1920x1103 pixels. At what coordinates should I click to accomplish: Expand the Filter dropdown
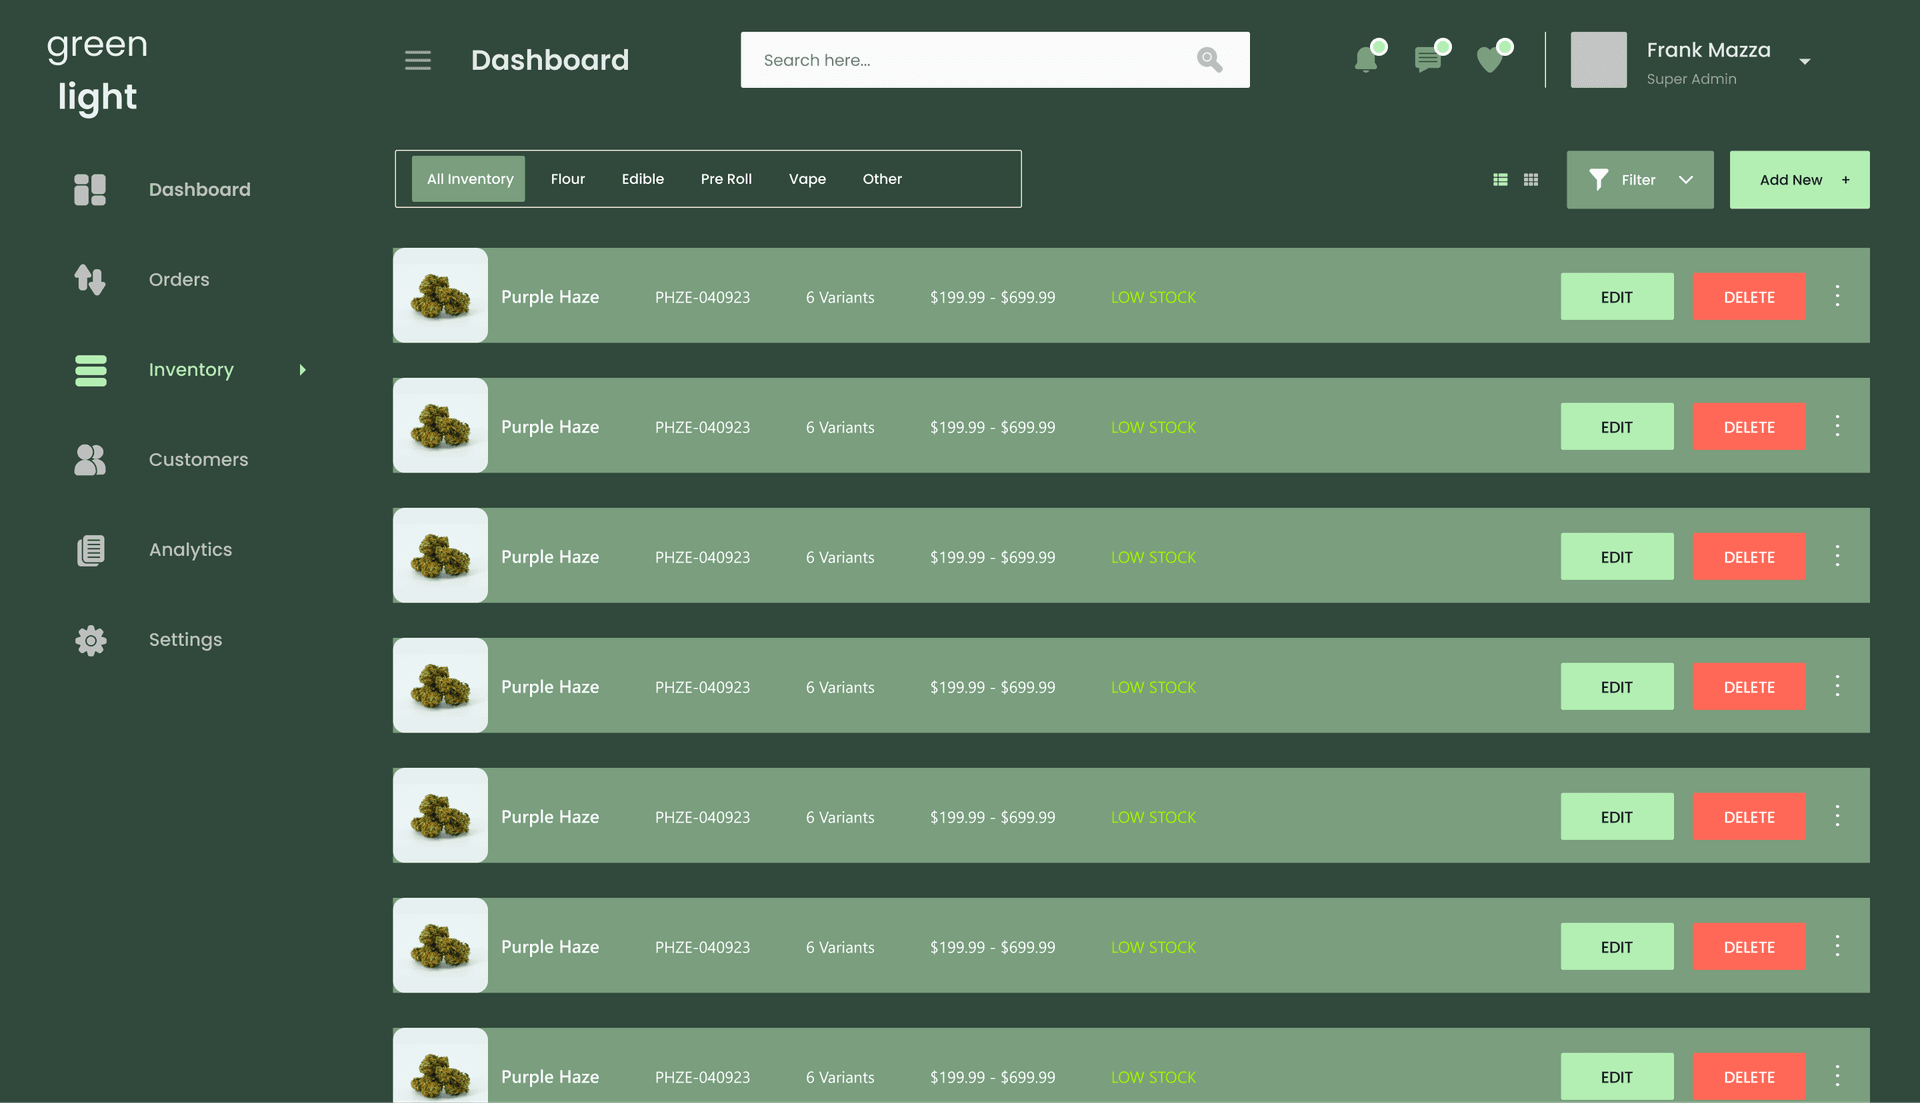point(1686,180)
